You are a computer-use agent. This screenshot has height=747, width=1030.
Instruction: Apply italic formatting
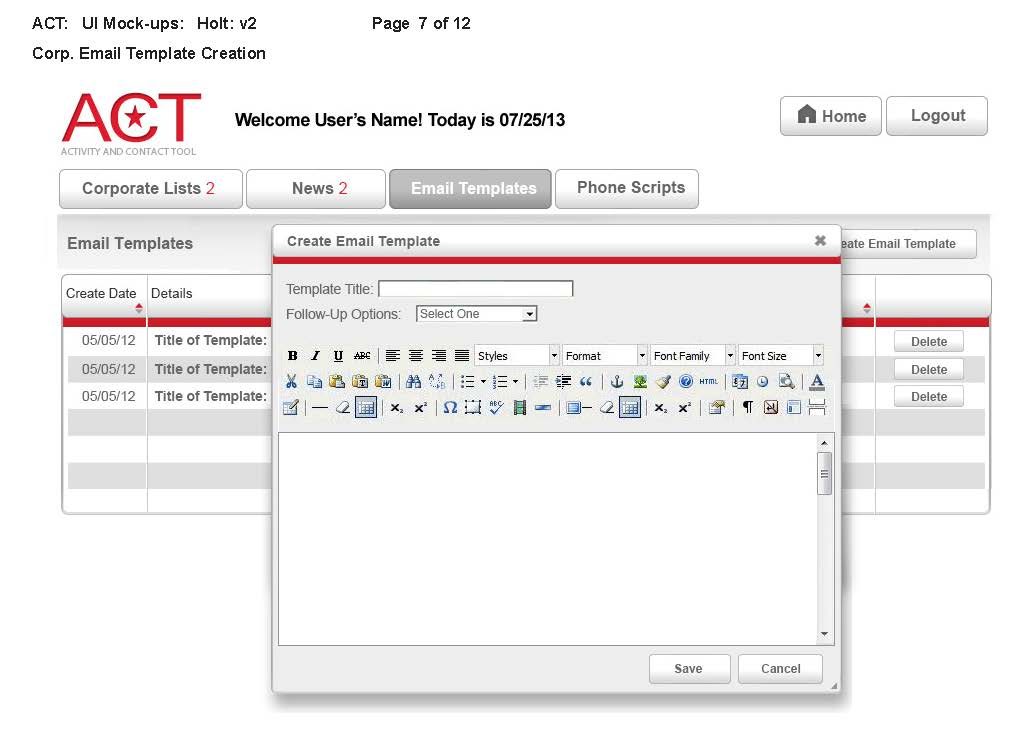coord(315,356)
